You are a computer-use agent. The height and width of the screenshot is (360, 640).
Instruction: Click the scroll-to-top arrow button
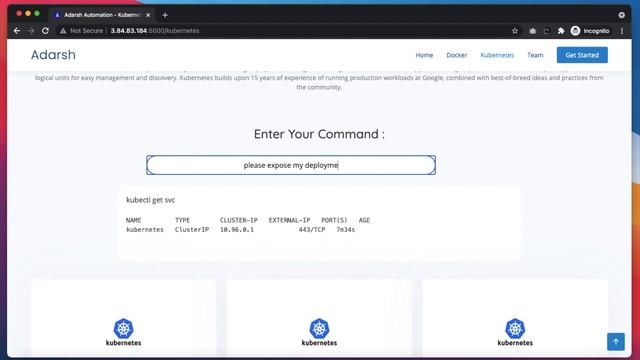(x=616, y=341)
